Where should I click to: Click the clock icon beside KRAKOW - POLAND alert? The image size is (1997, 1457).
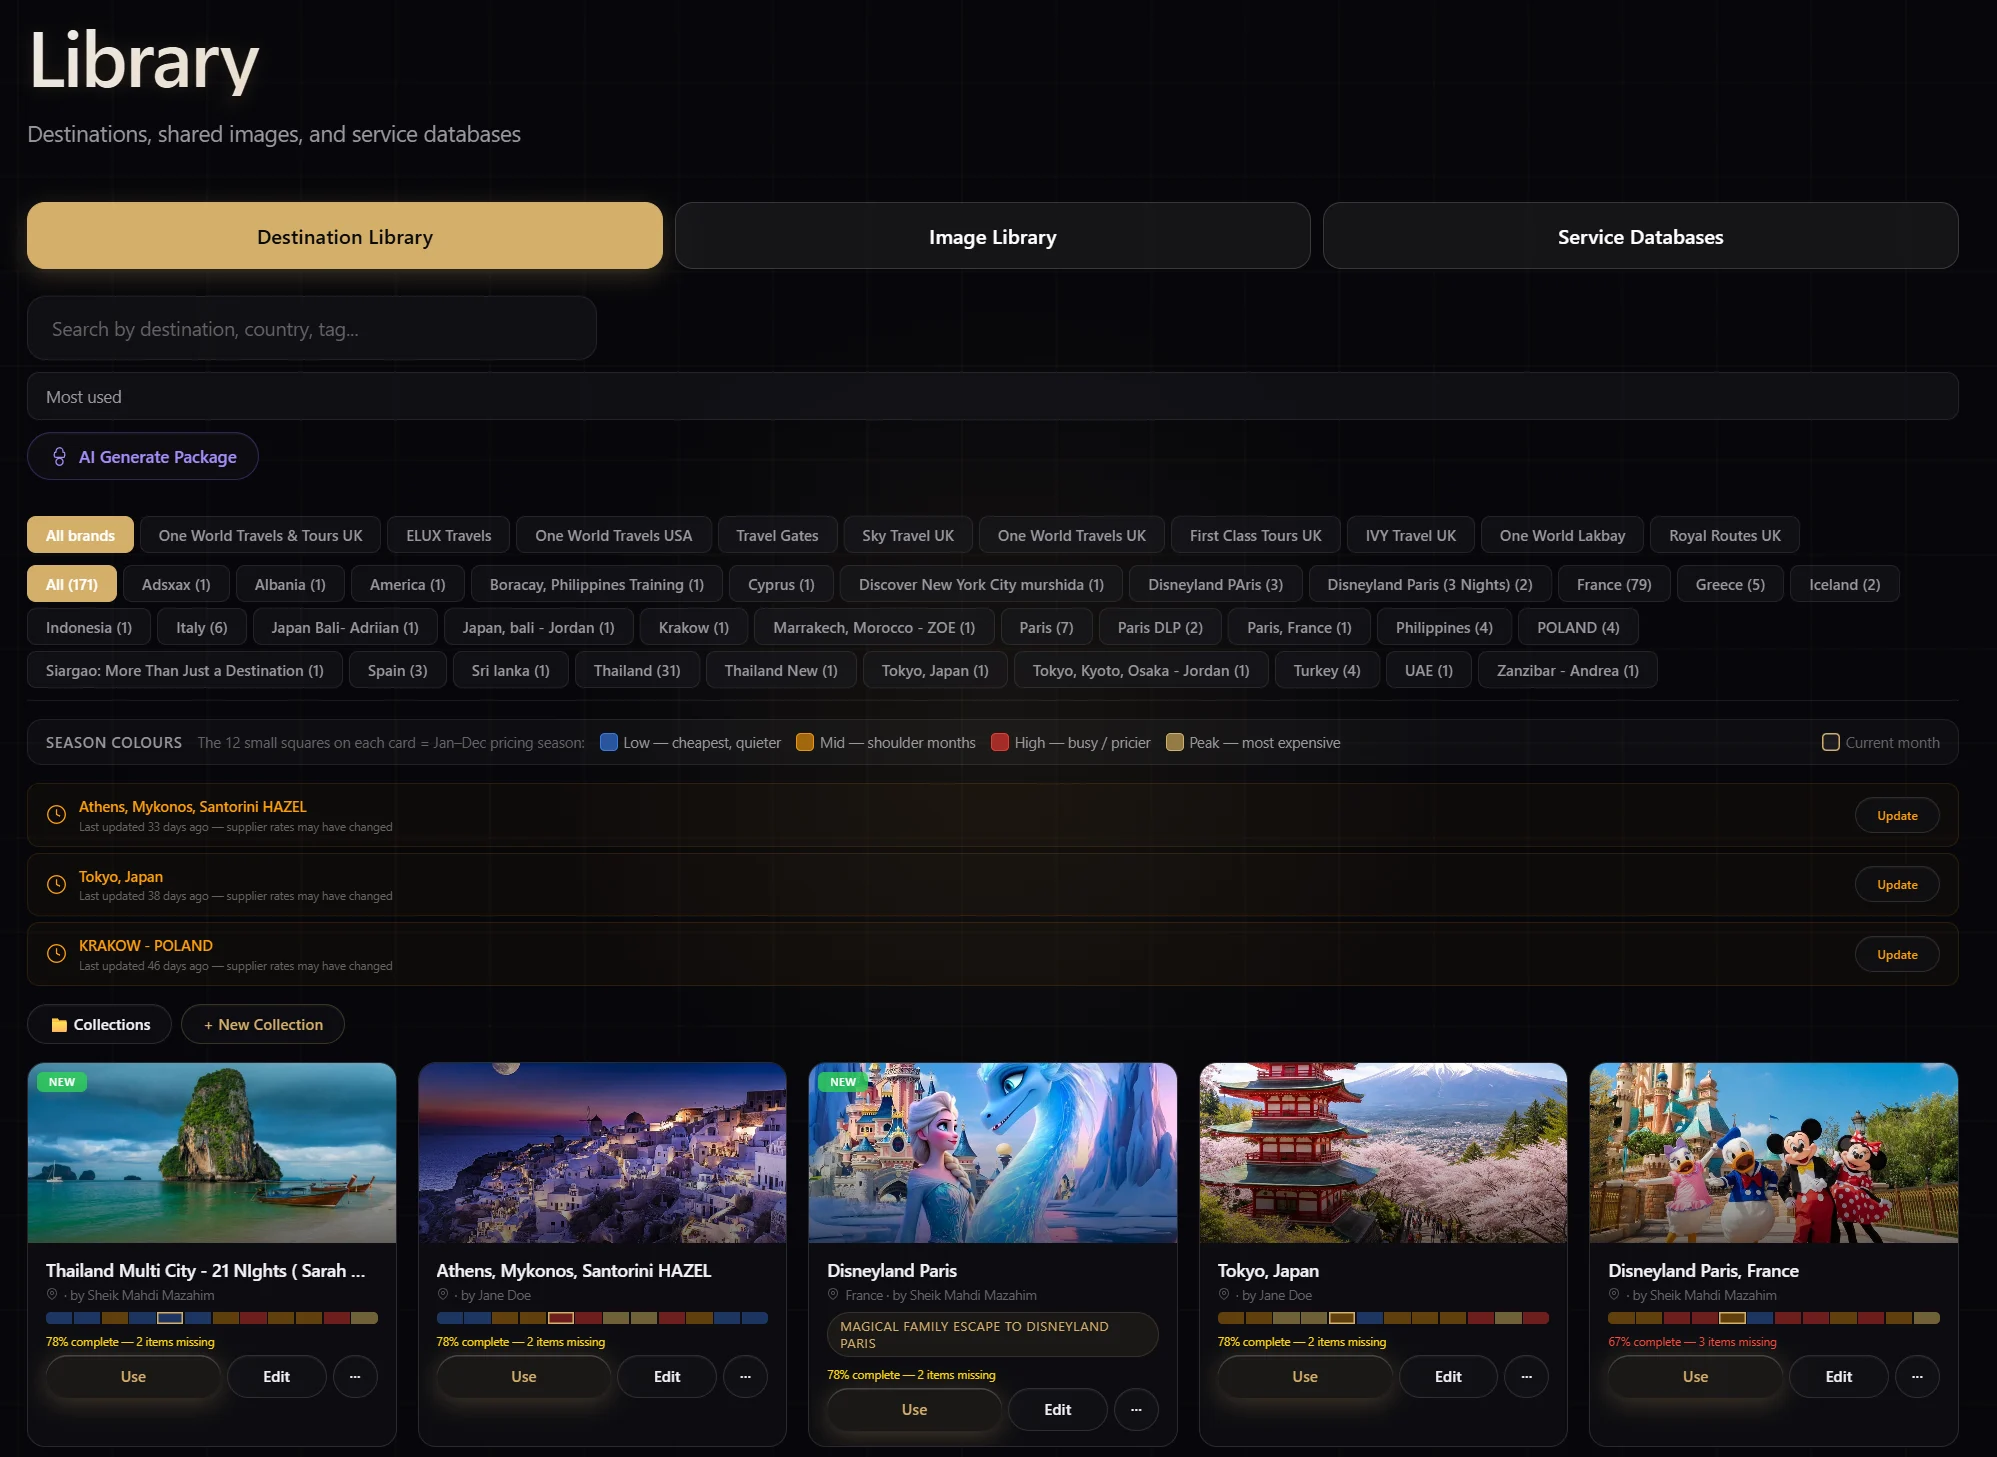click(57, 954)
